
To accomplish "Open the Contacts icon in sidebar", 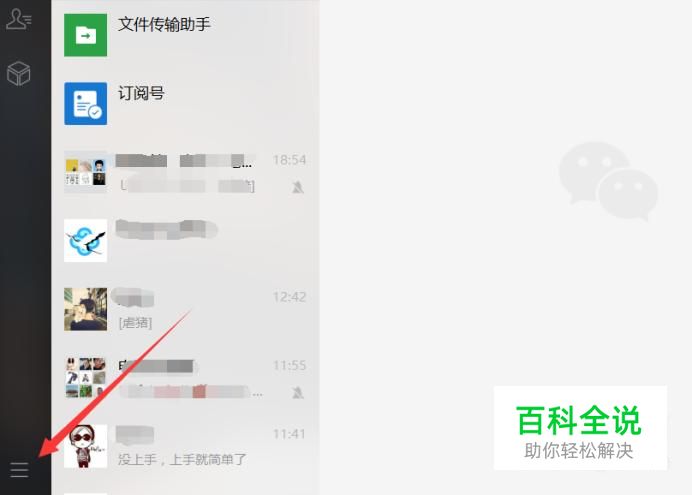I will pos(19,19).
